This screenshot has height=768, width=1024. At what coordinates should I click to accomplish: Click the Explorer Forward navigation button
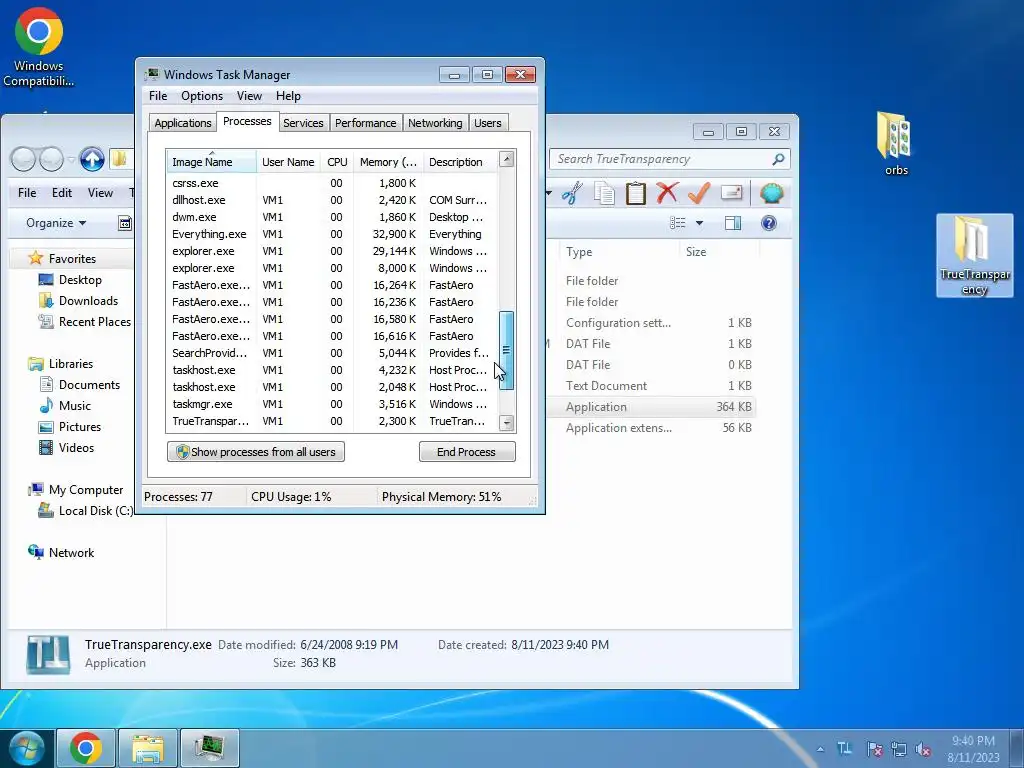click(x=51, y=159)
